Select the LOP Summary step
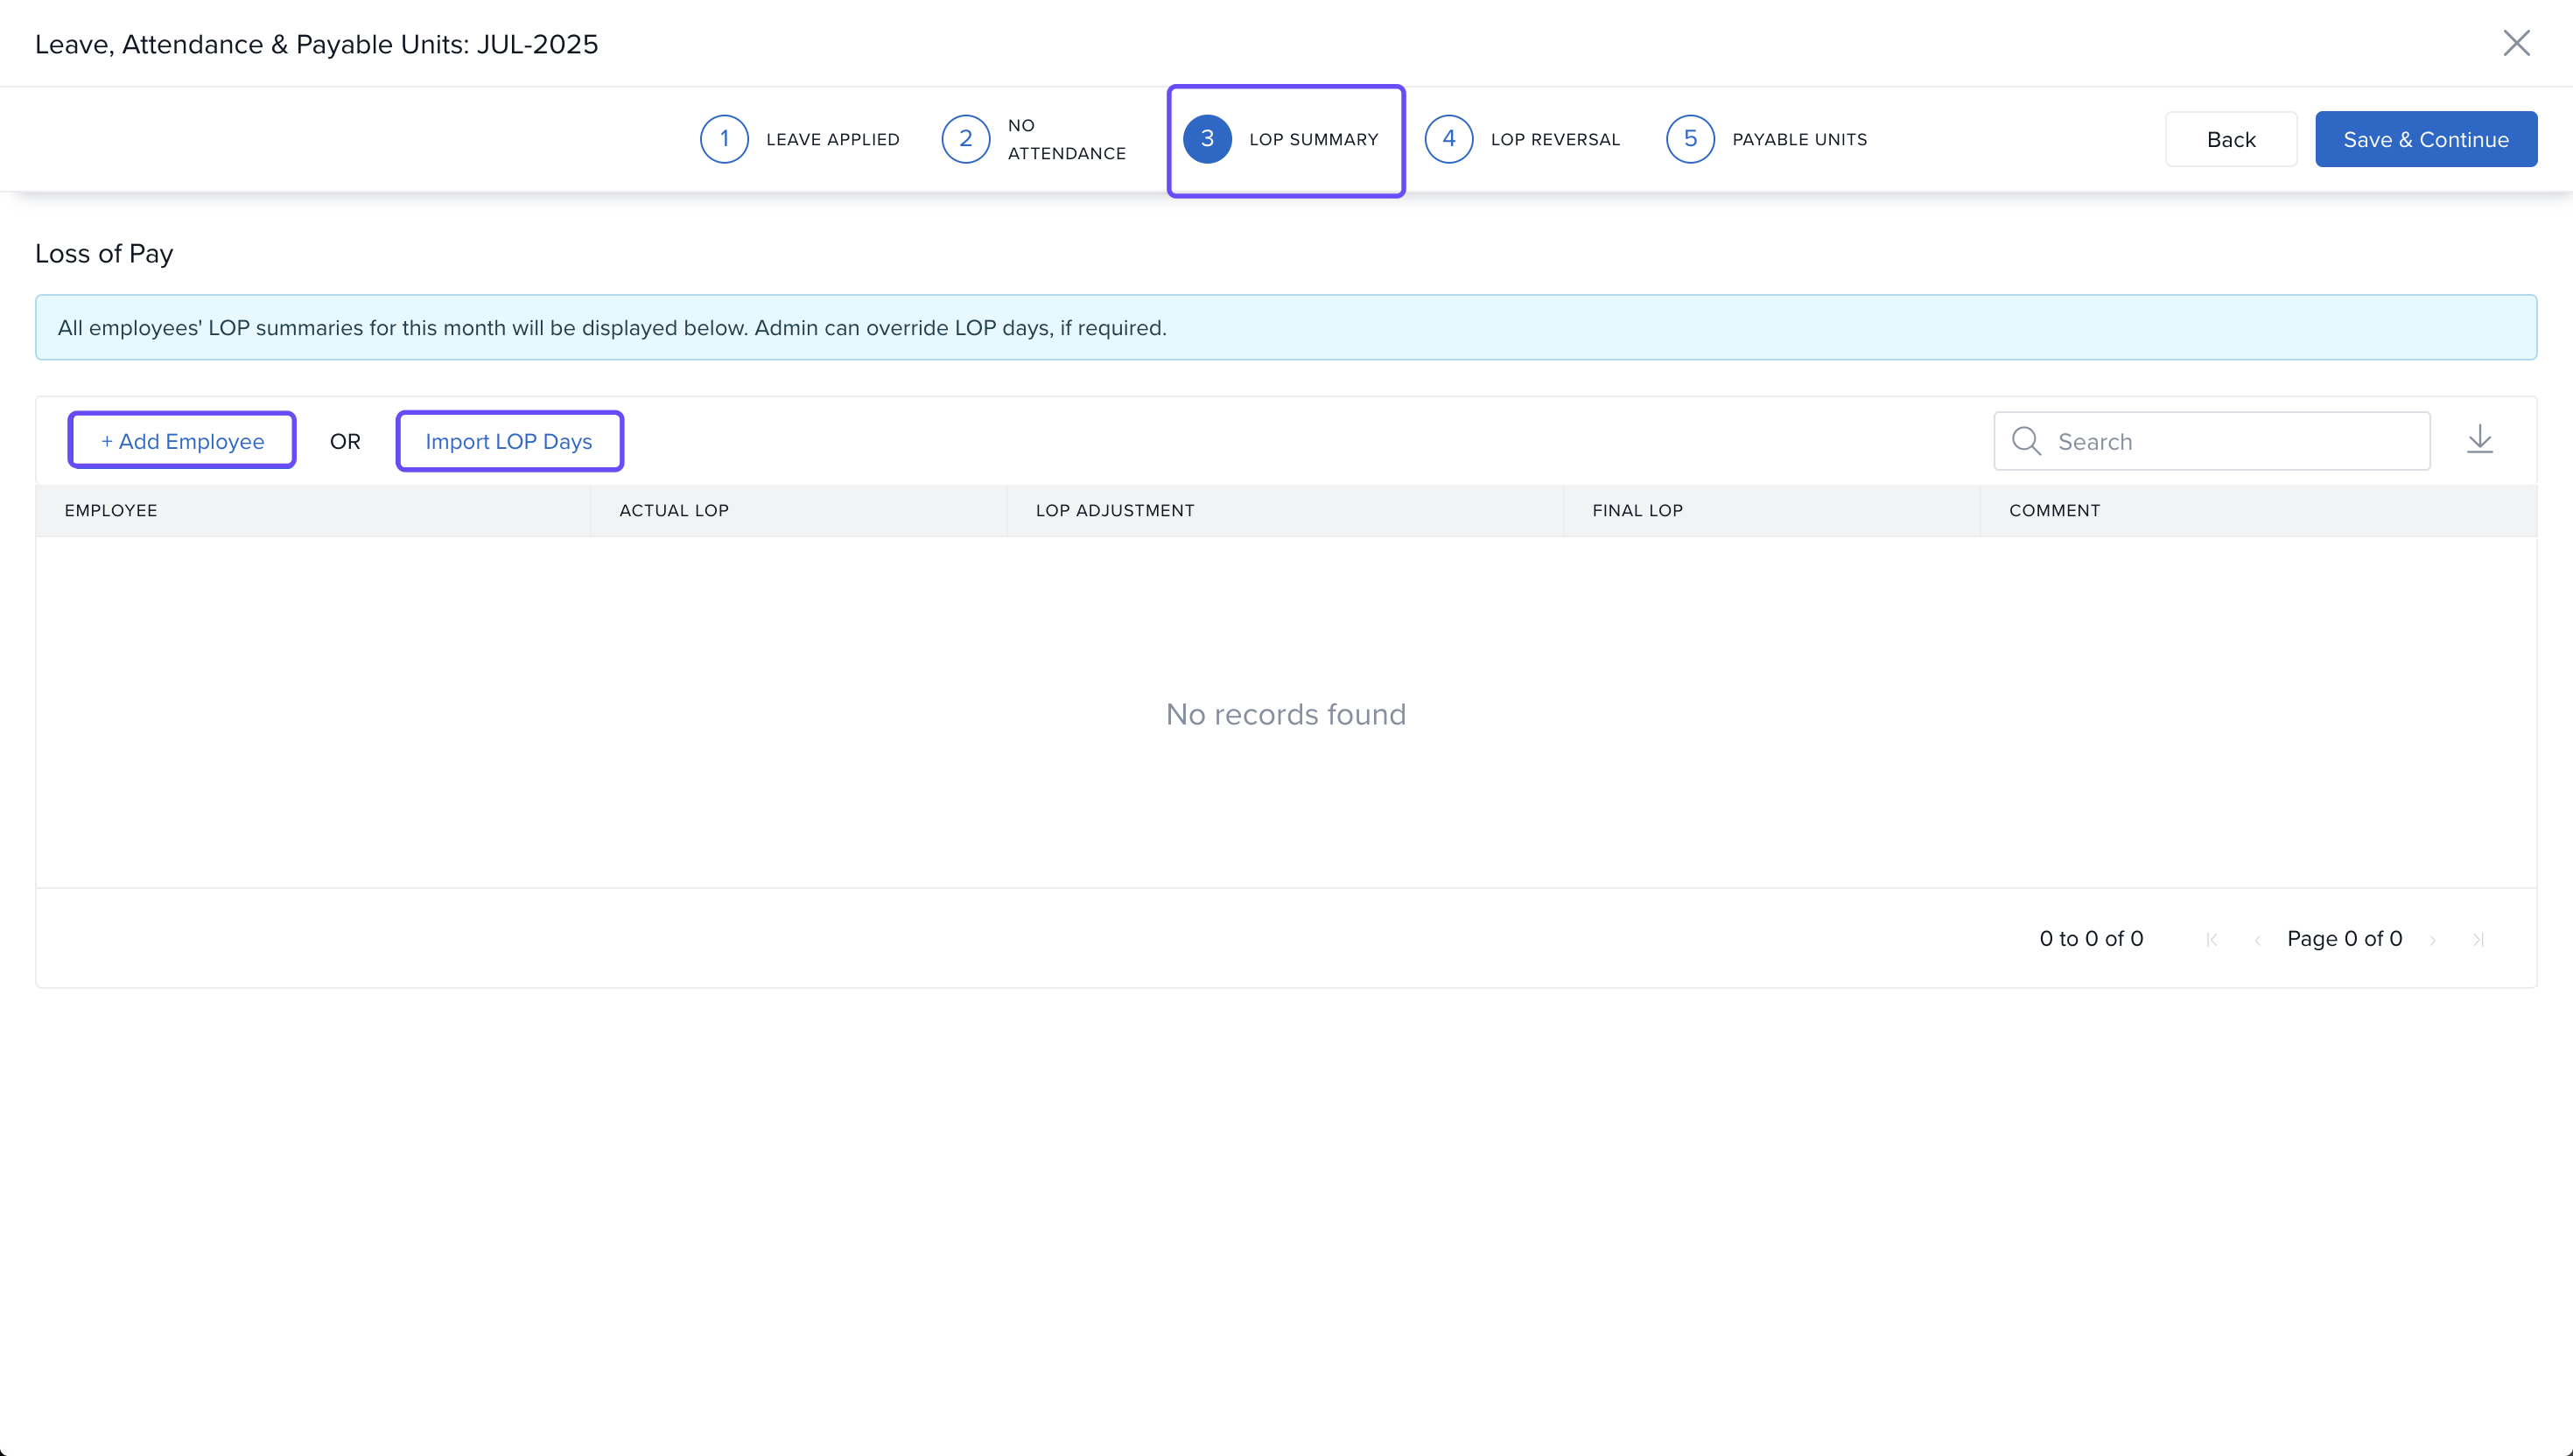Image resolution: width=2573 pixels, height=1456 pixels. point(1285,139)
